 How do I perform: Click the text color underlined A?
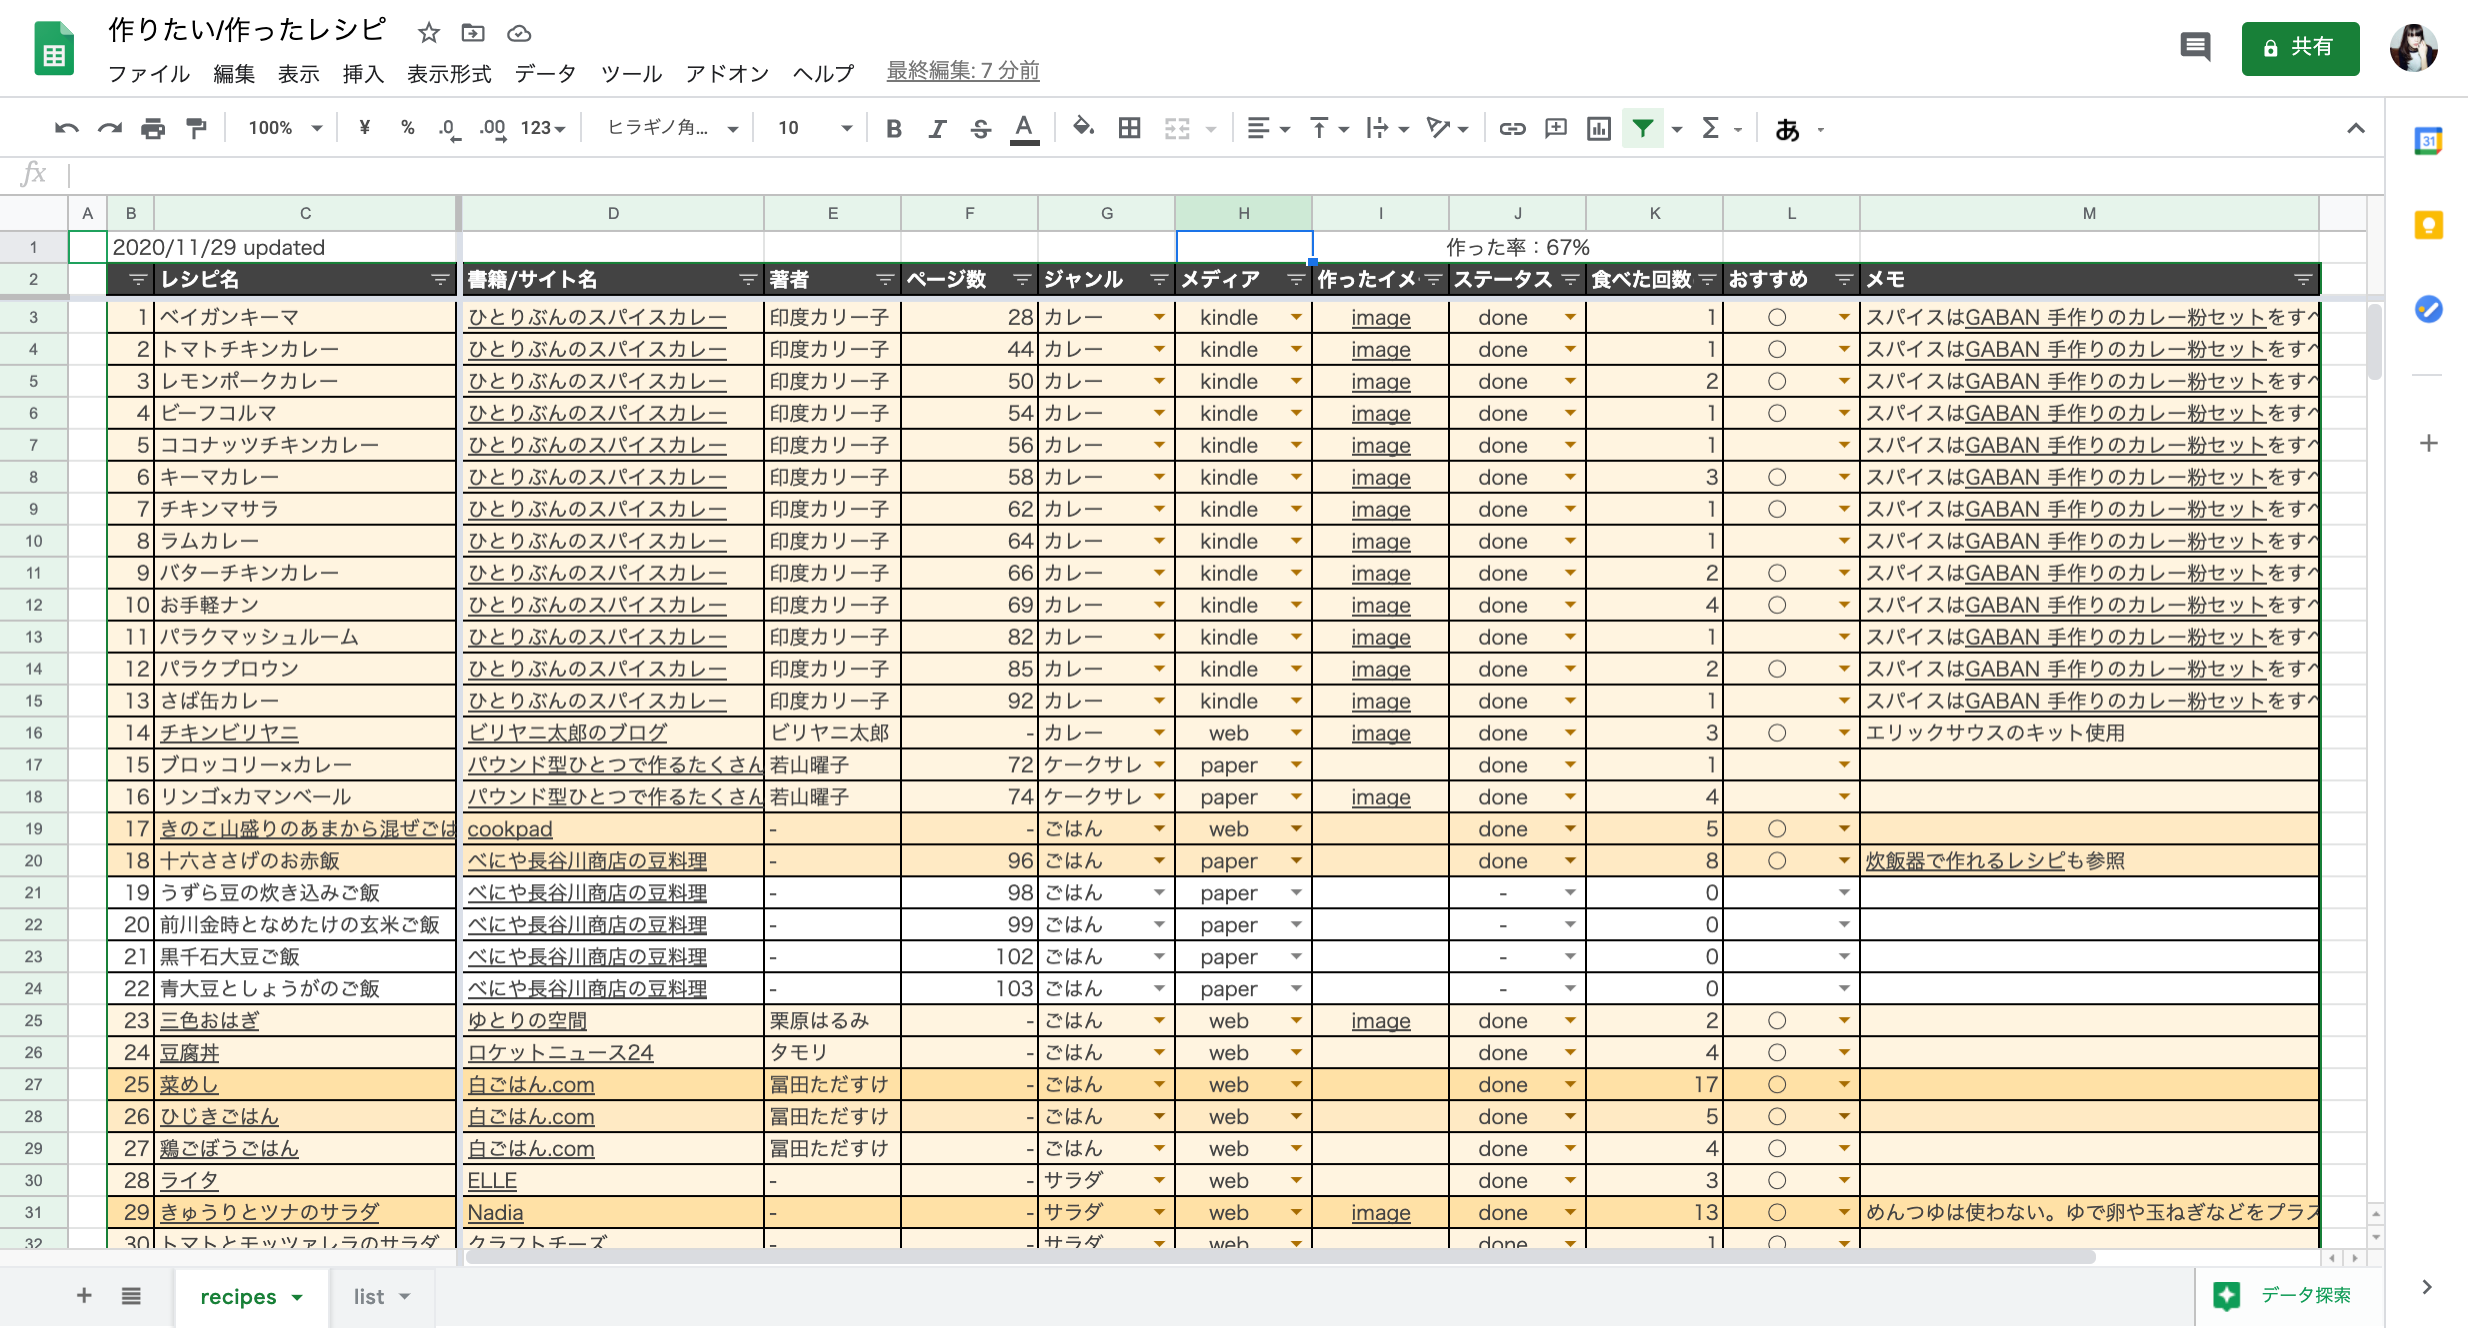tap(1024, 128)
